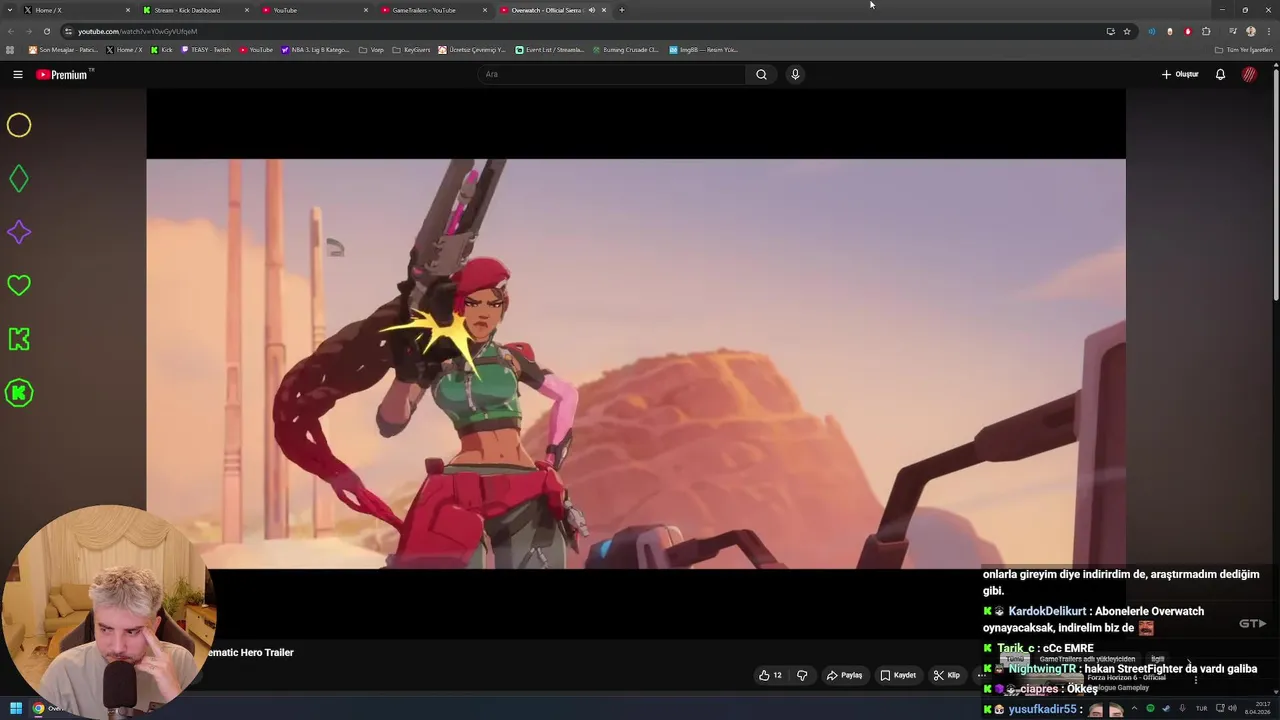Viewport: 1280px width, 720px height.
Task: Change the TUR keyboard language indicator
Action: coord(1201,708)
